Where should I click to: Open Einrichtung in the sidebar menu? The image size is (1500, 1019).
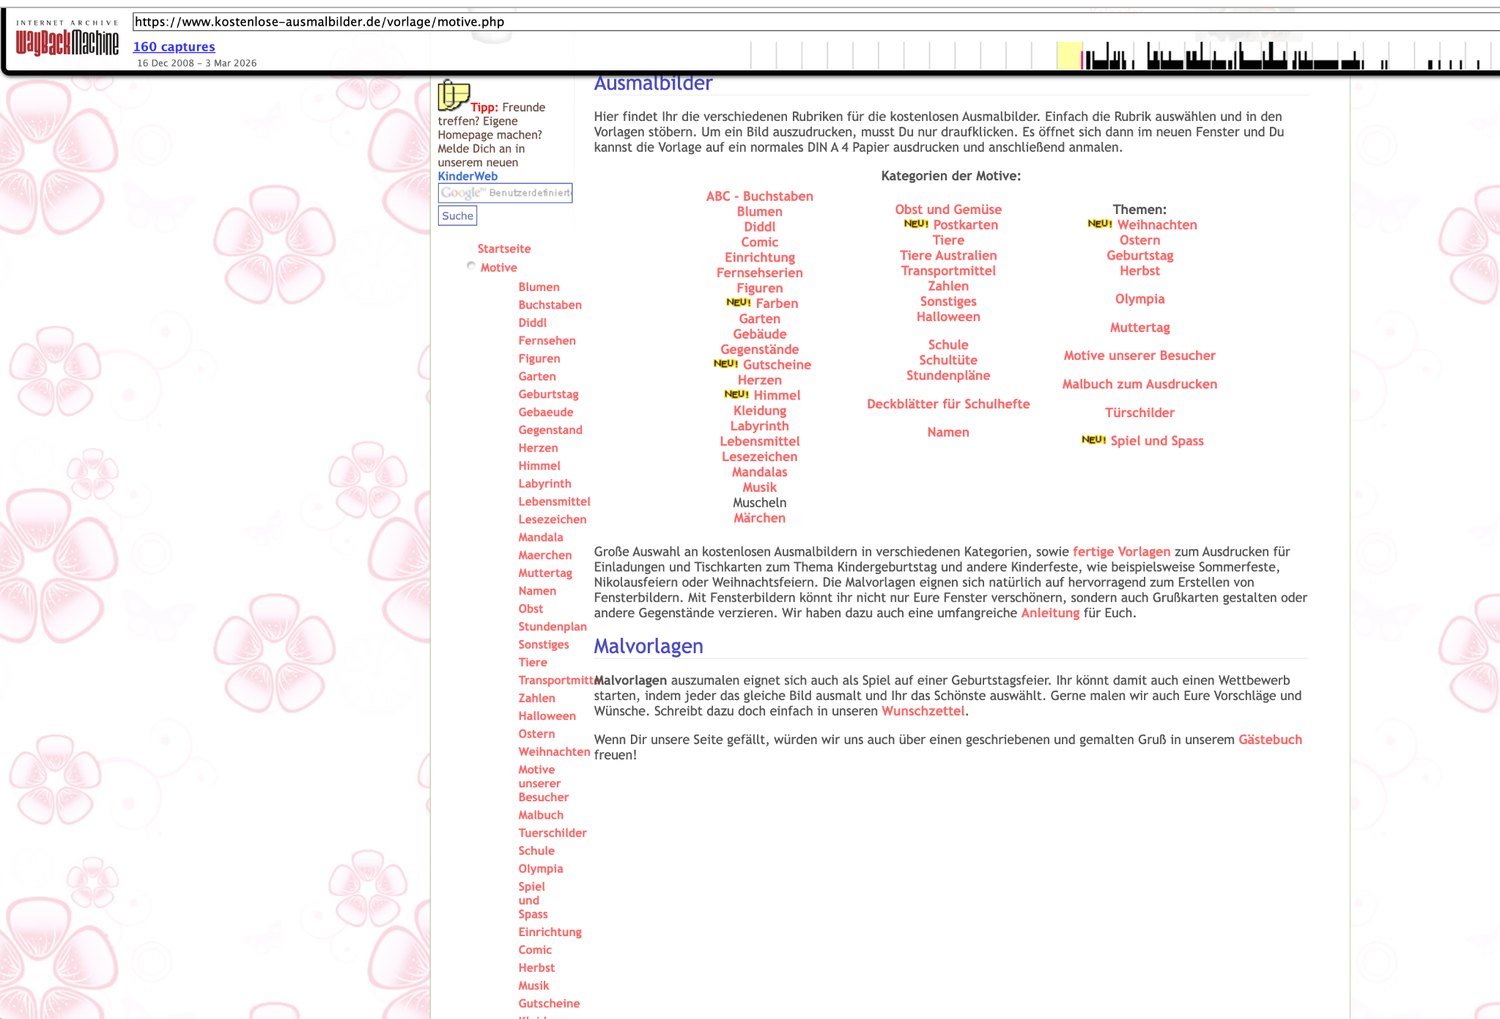pos(550,932)
